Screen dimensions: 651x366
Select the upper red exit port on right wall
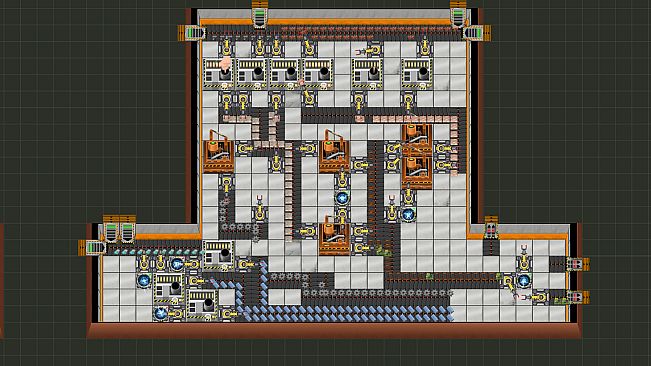click(578, 264)
